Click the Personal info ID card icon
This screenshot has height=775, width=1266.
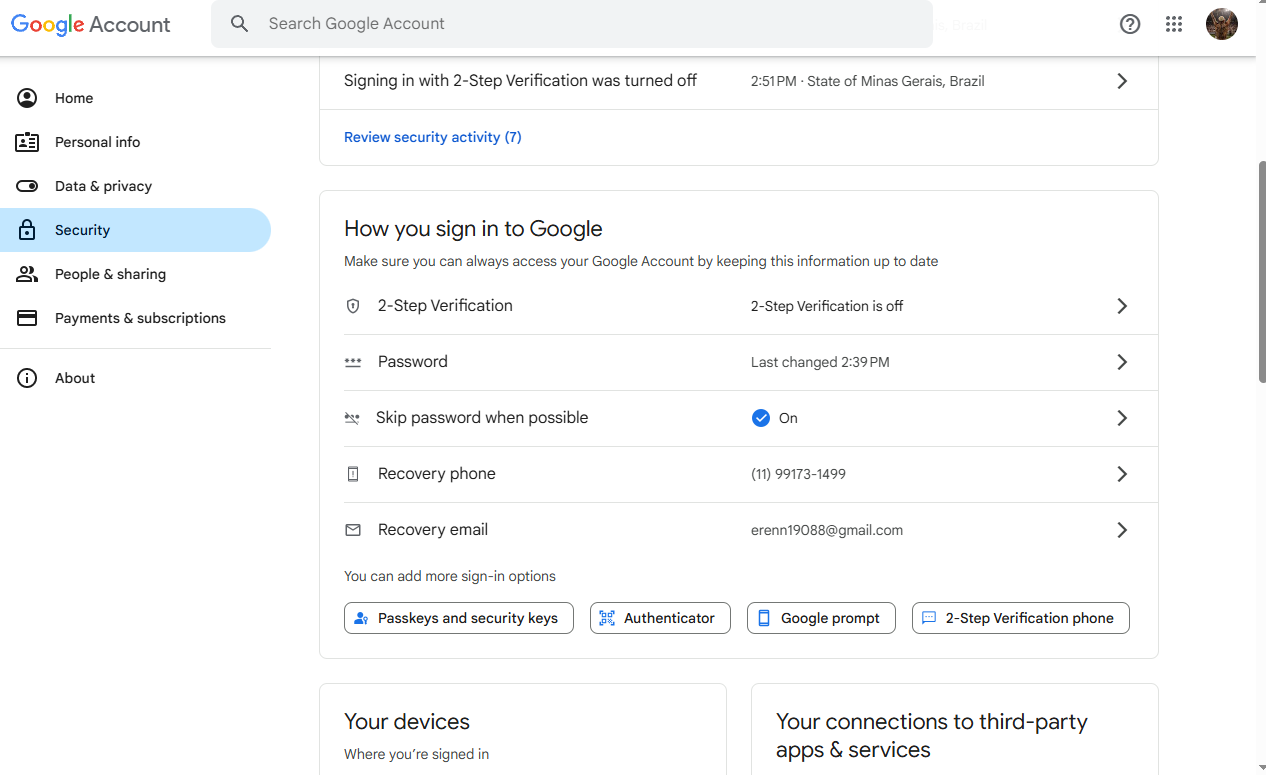[x=27, y=142]
